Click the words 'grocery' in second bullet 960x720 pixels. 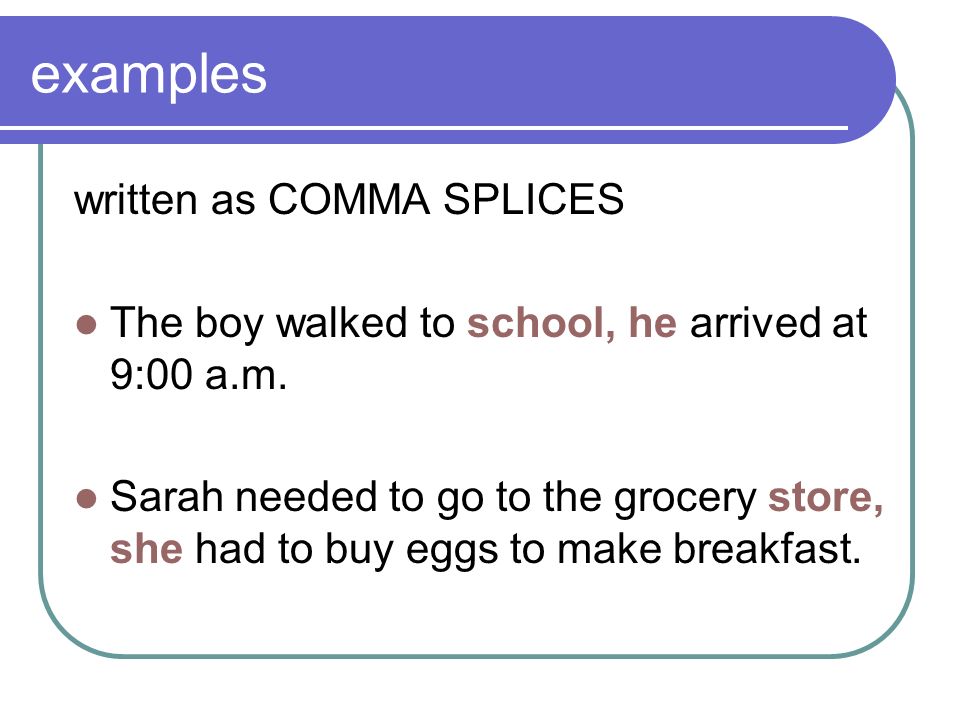pos(686,499)
